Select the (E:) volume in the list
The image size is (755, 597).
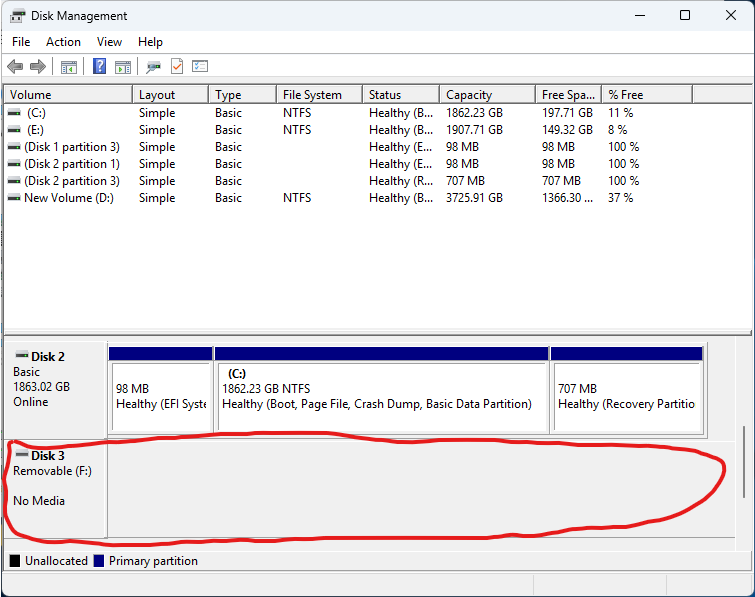pos(36,130)
